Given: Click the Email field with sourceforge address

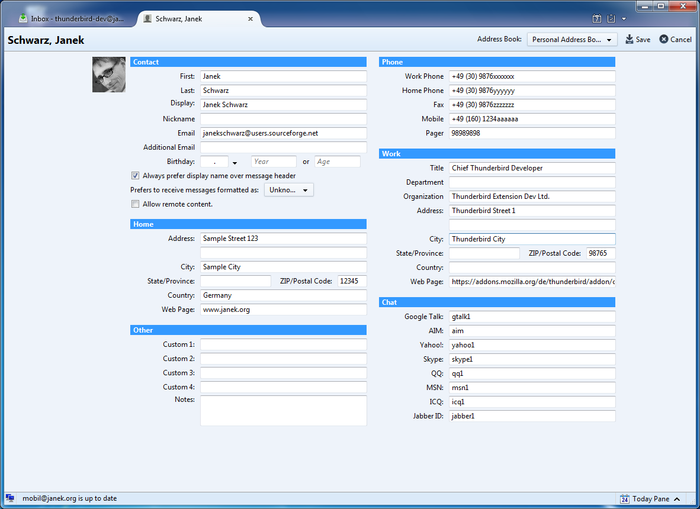Looking at the screenshot, I should click(x=283, y=133).
